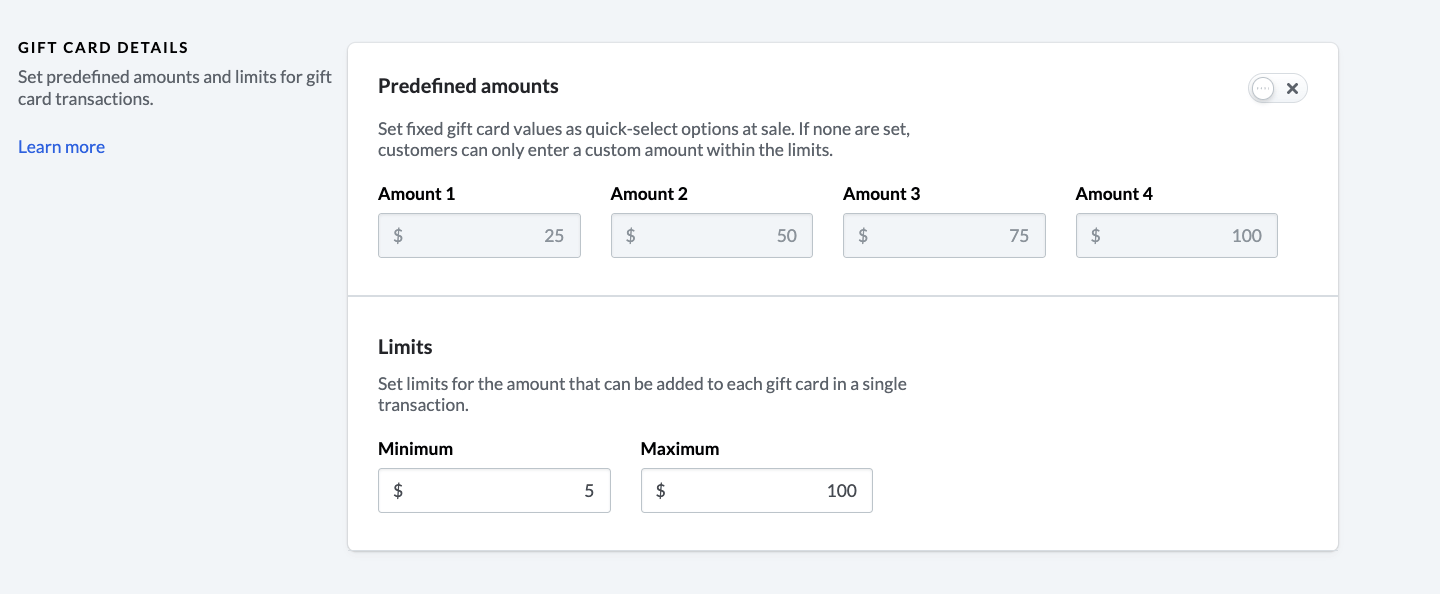This screenshot has width=1440, height=594.
Task: Open the Learn more link
Action: click(61, 147)
